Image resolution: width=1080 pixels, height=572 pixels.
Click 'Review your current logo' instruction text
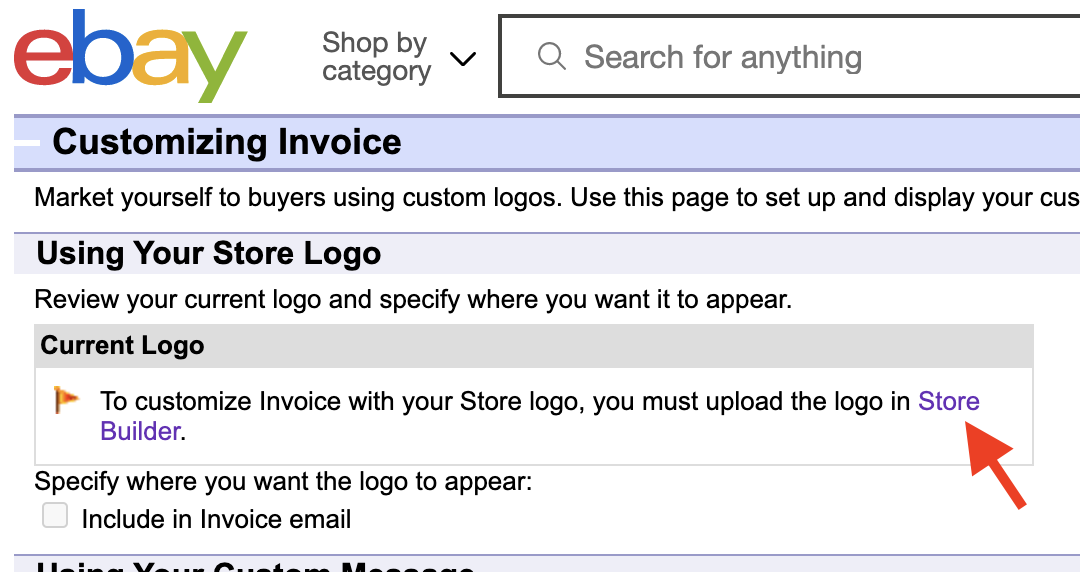coord(413,299)
